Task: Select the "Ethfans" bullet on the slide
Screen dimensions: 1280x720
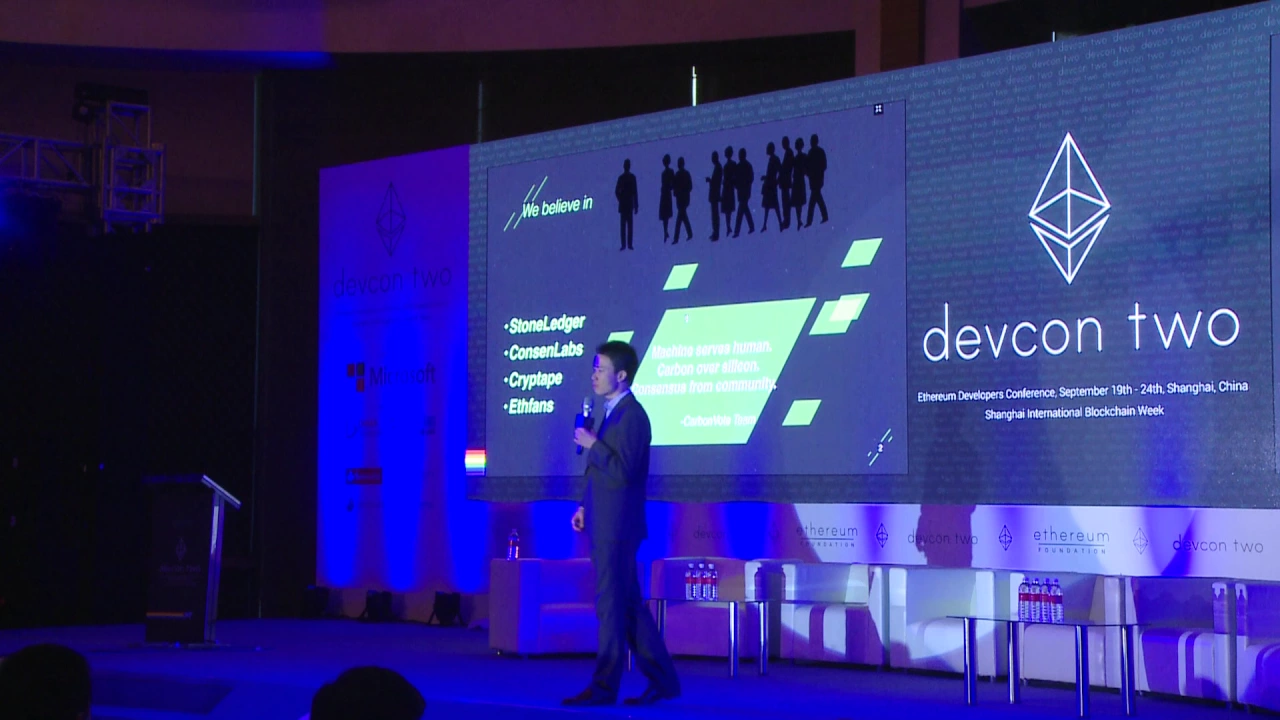Action: click(531, 407)
